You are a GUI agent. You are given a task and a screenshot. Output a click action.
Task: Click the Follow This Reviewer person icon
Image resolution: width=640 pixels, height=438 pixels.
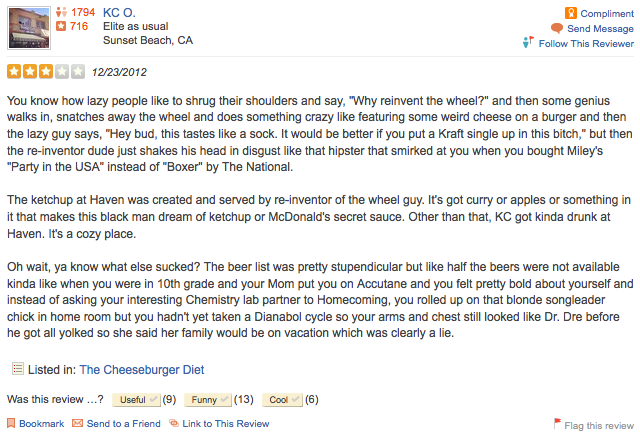528,43
